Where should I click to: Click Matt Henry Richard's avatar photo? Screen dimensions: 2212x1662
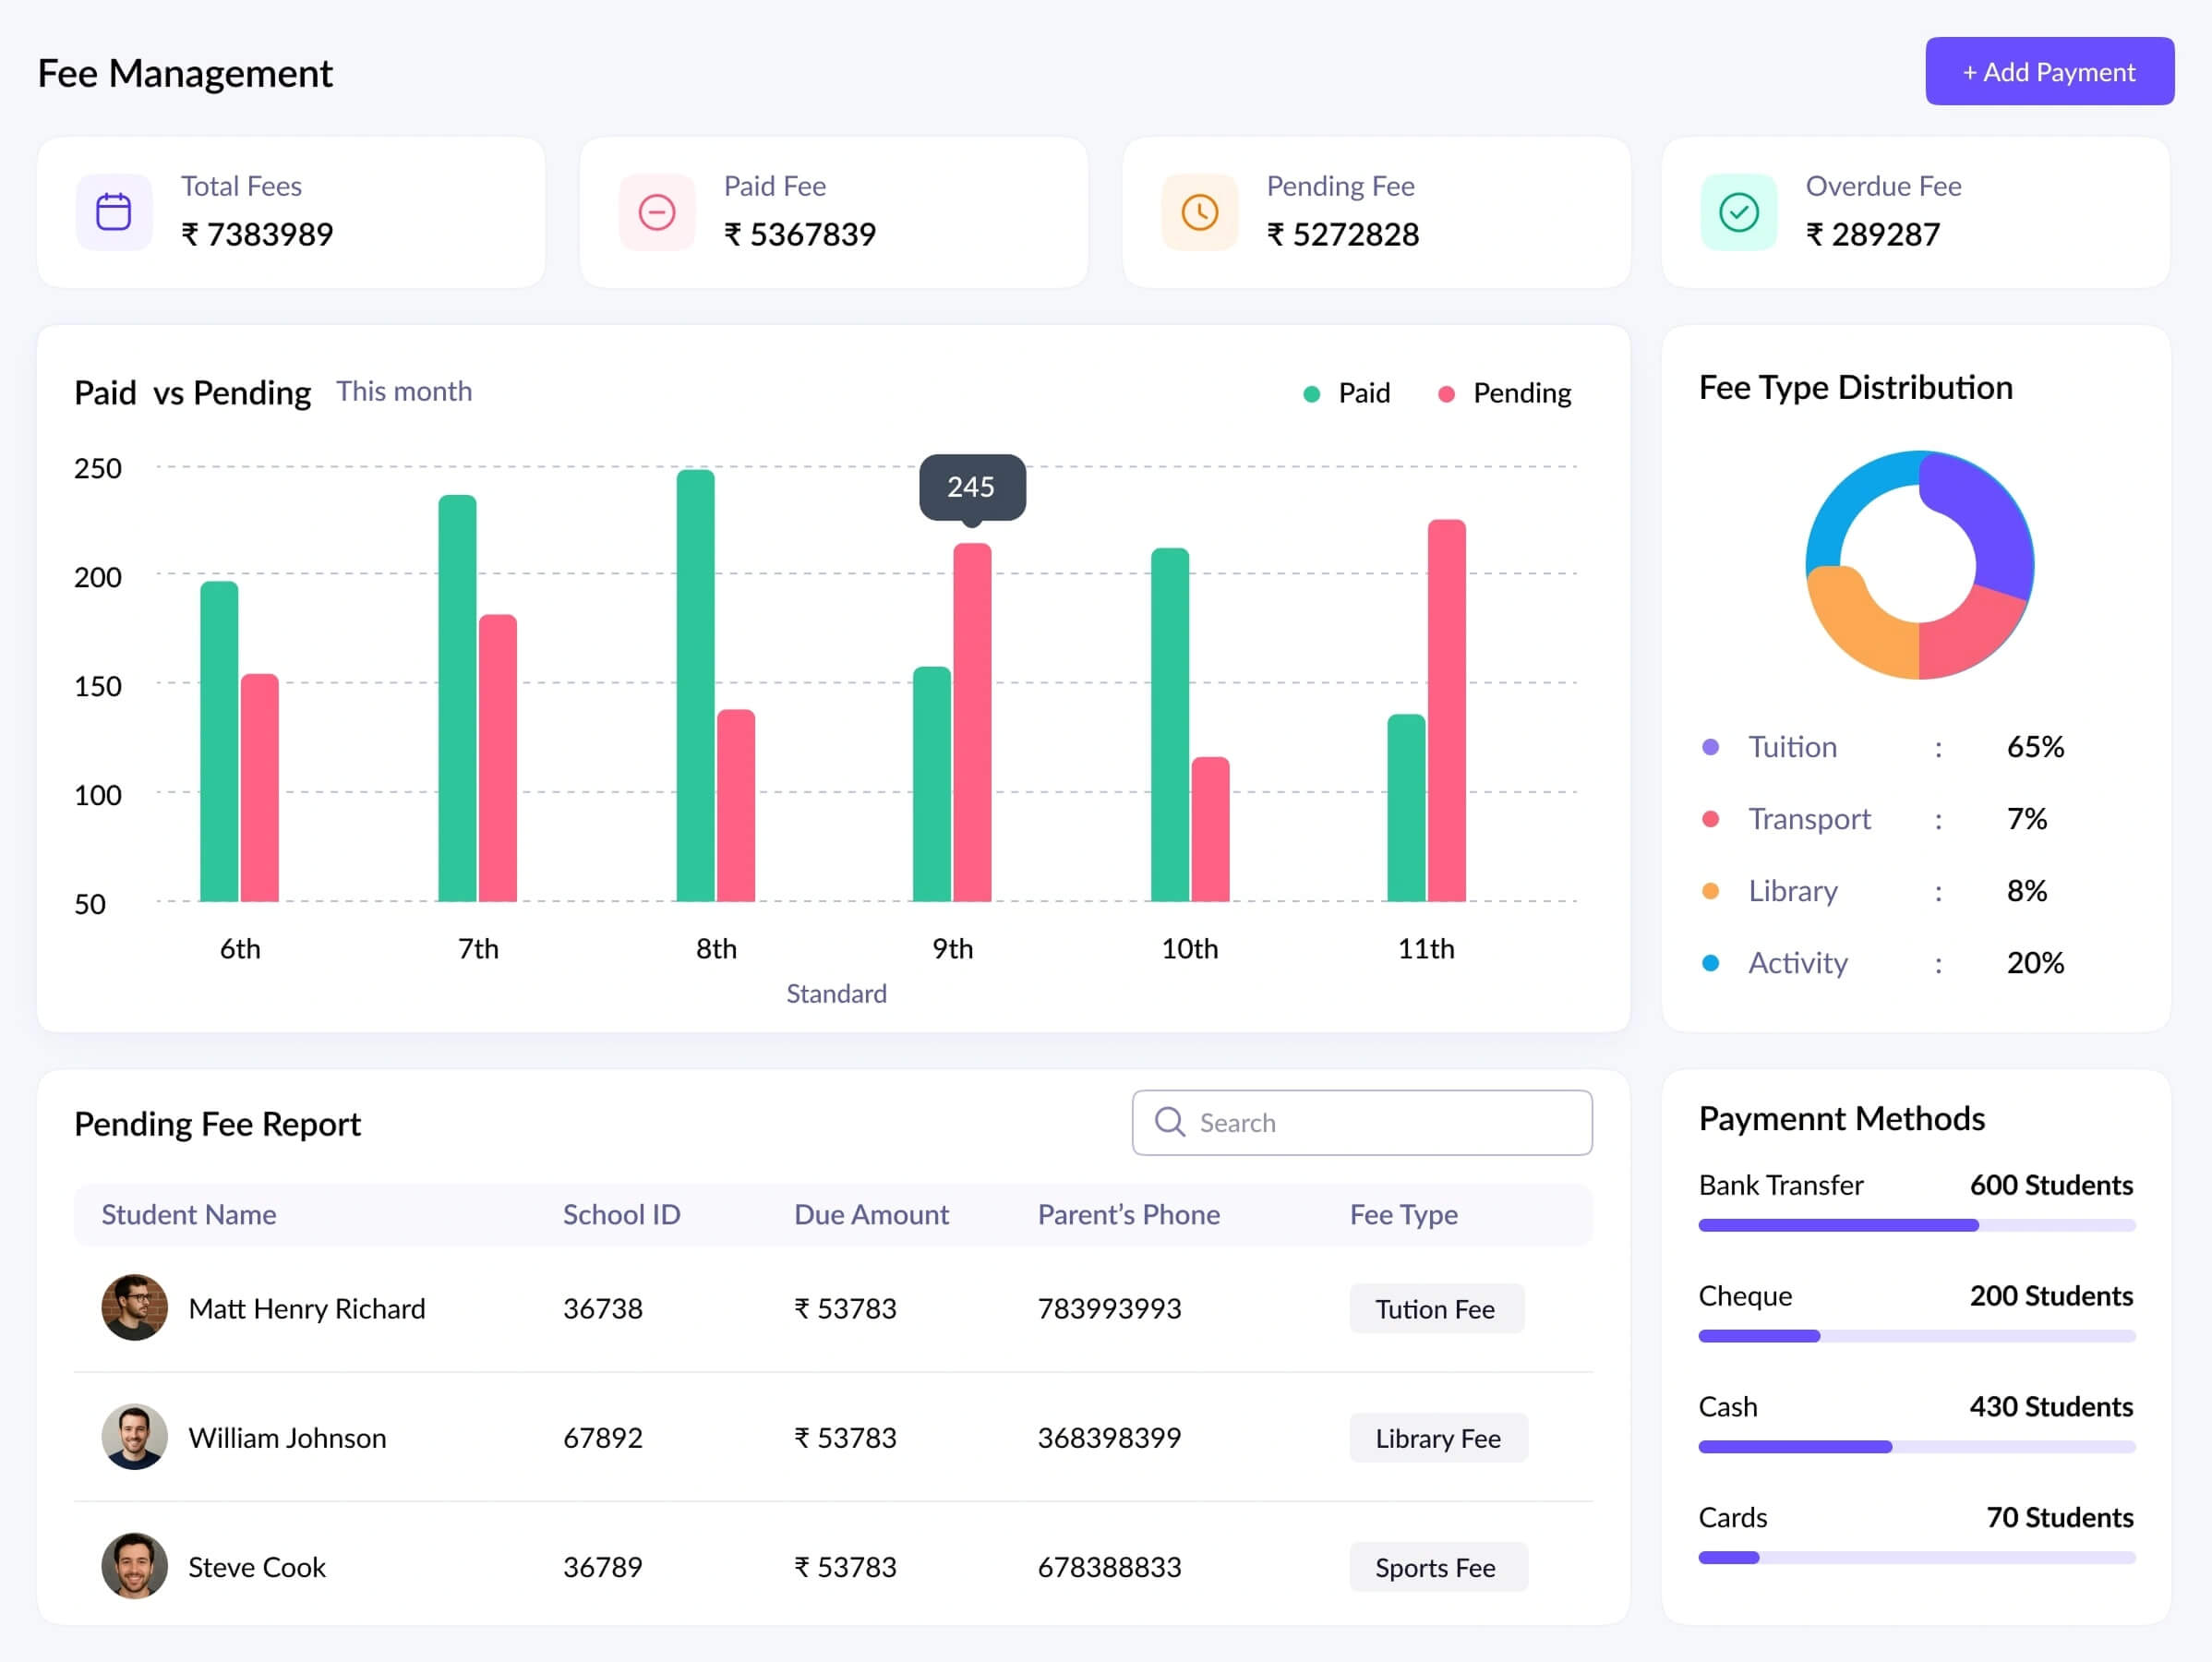134,1307
